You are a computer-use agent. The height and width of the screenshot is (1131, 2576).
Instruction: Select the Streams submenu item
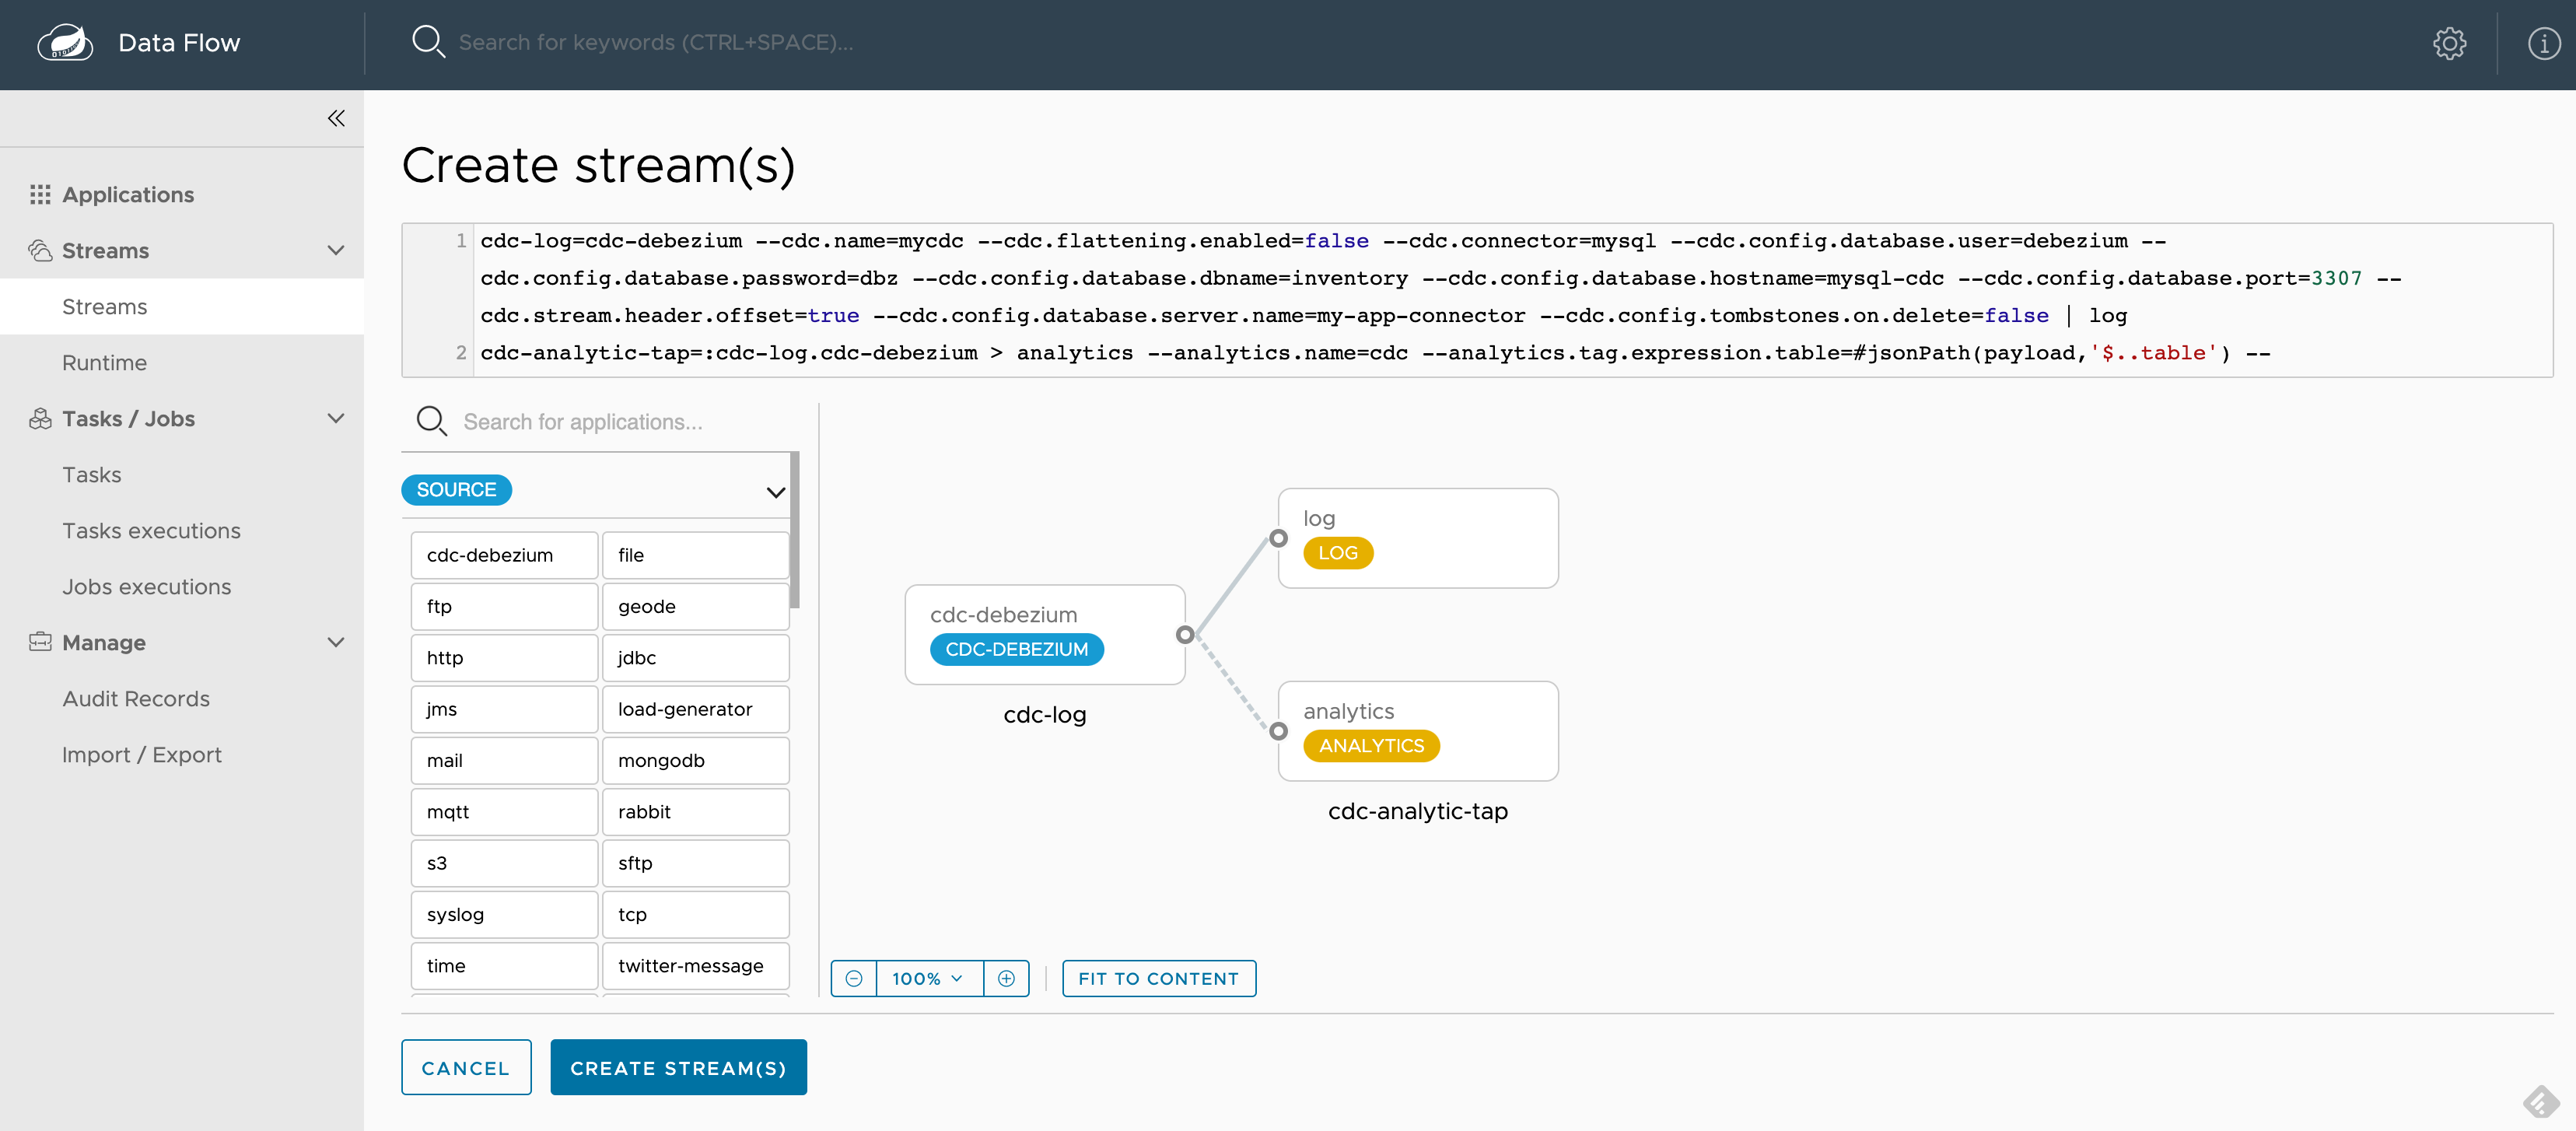coord(182,306)
